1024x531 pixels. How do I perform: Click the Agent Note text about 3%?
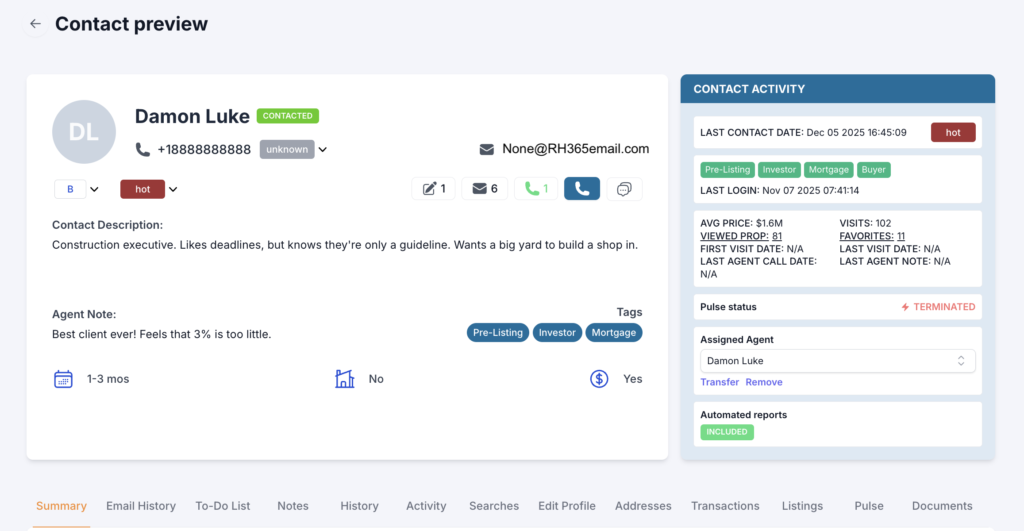pyautogui.click(x=161, y=334)
